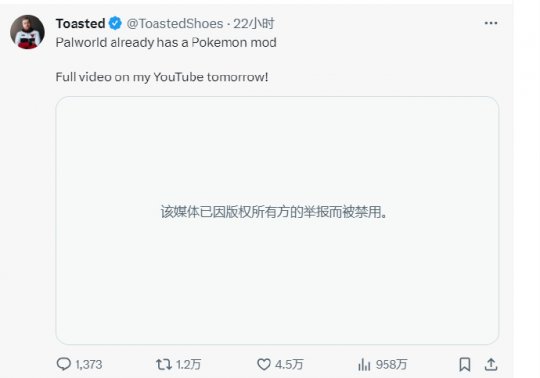
Task: Open the view analytics bar chart icon
Action: [364, 364]
